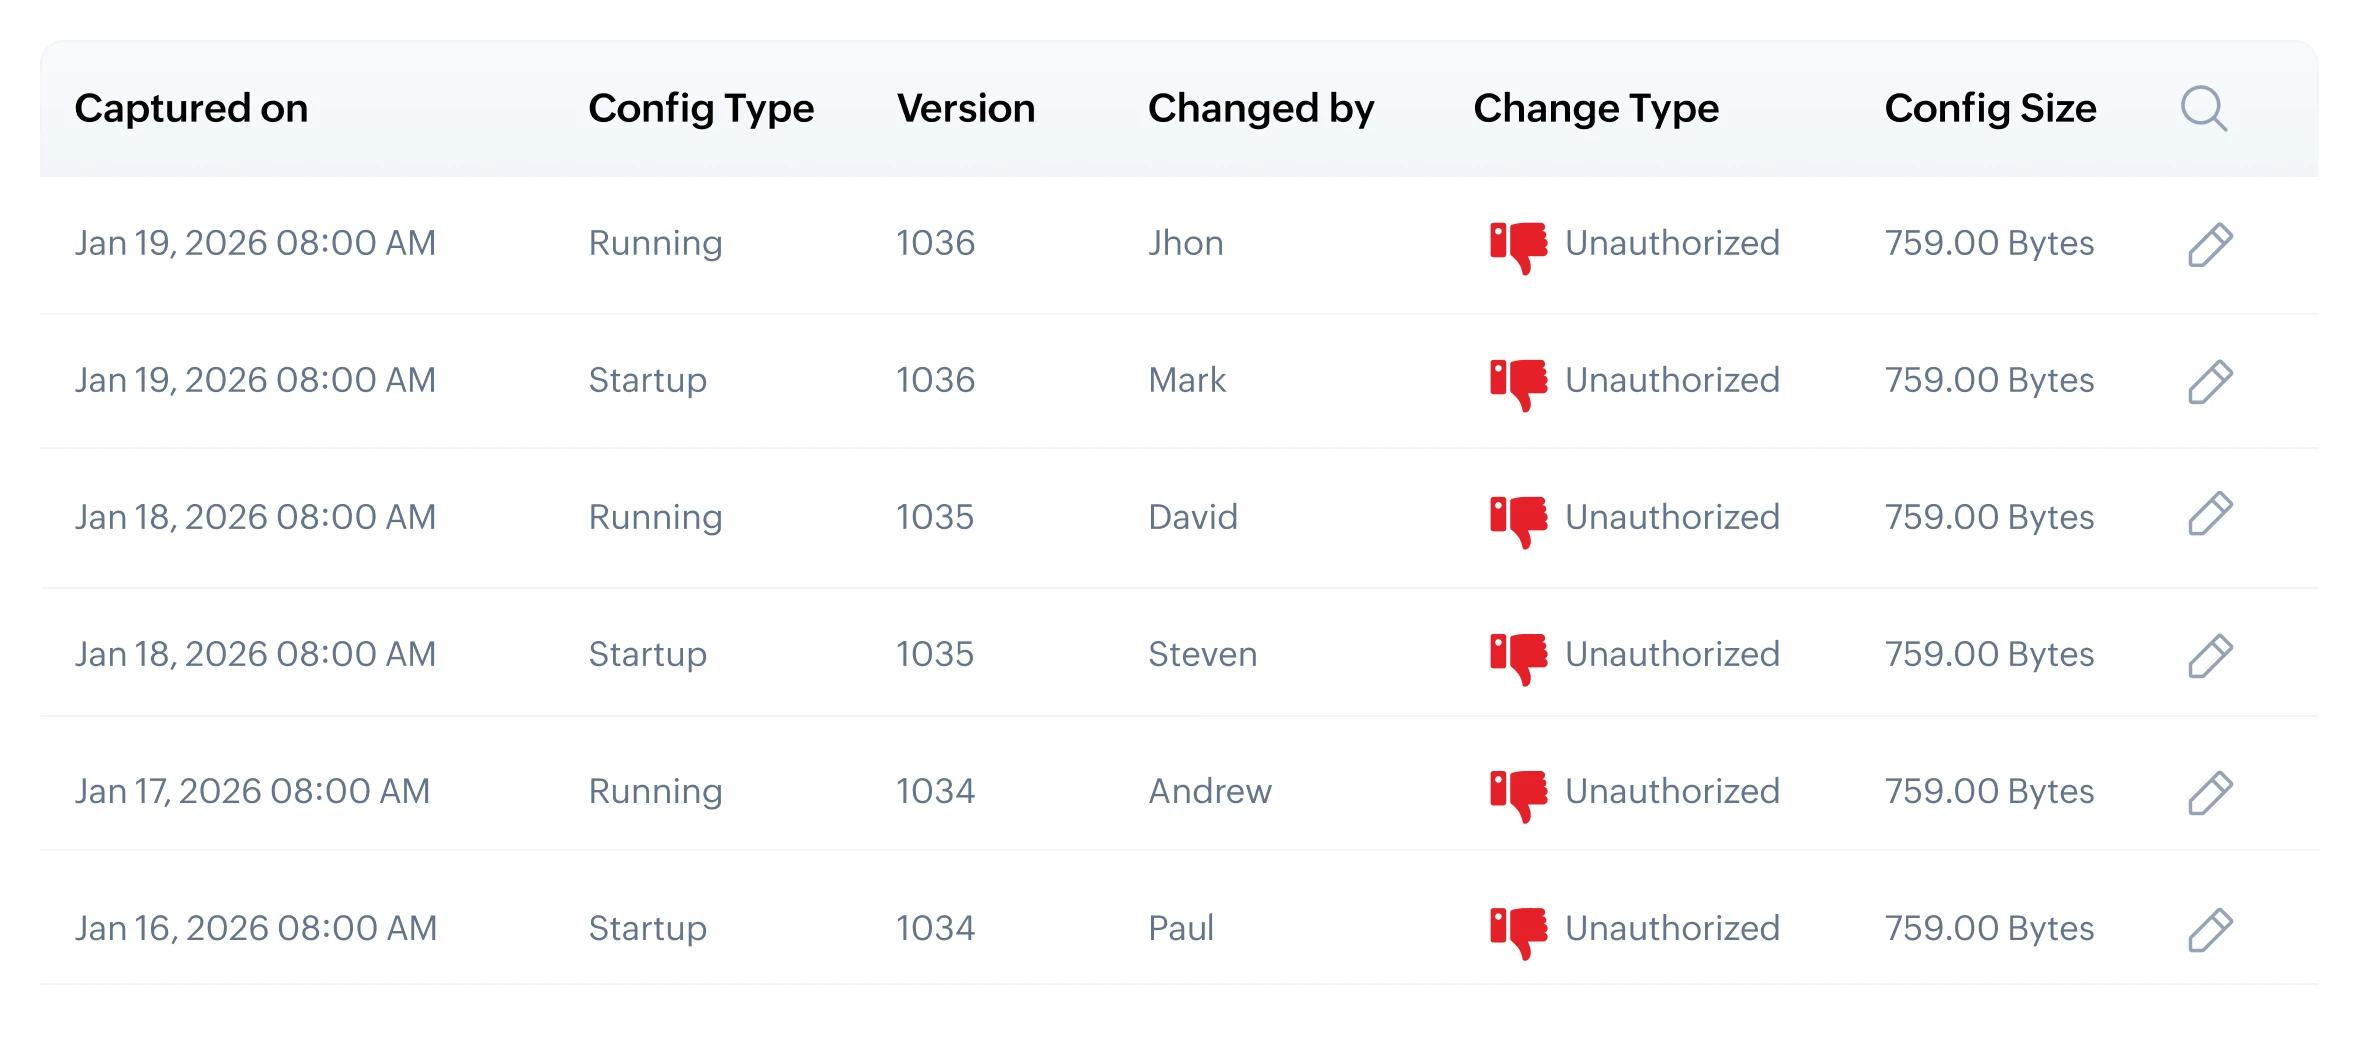Click the Version column header

pyautogui.click(x=966, y=108)
